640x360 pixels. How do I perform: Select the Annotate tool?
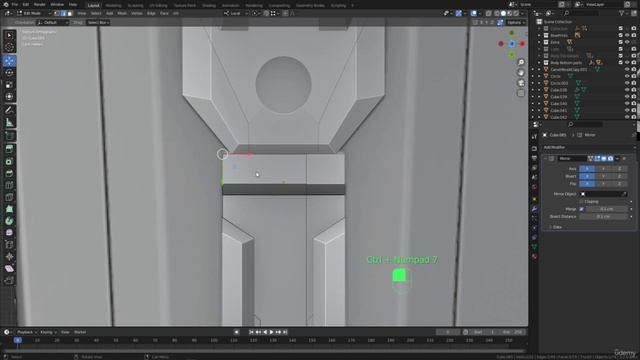[9, 110]
